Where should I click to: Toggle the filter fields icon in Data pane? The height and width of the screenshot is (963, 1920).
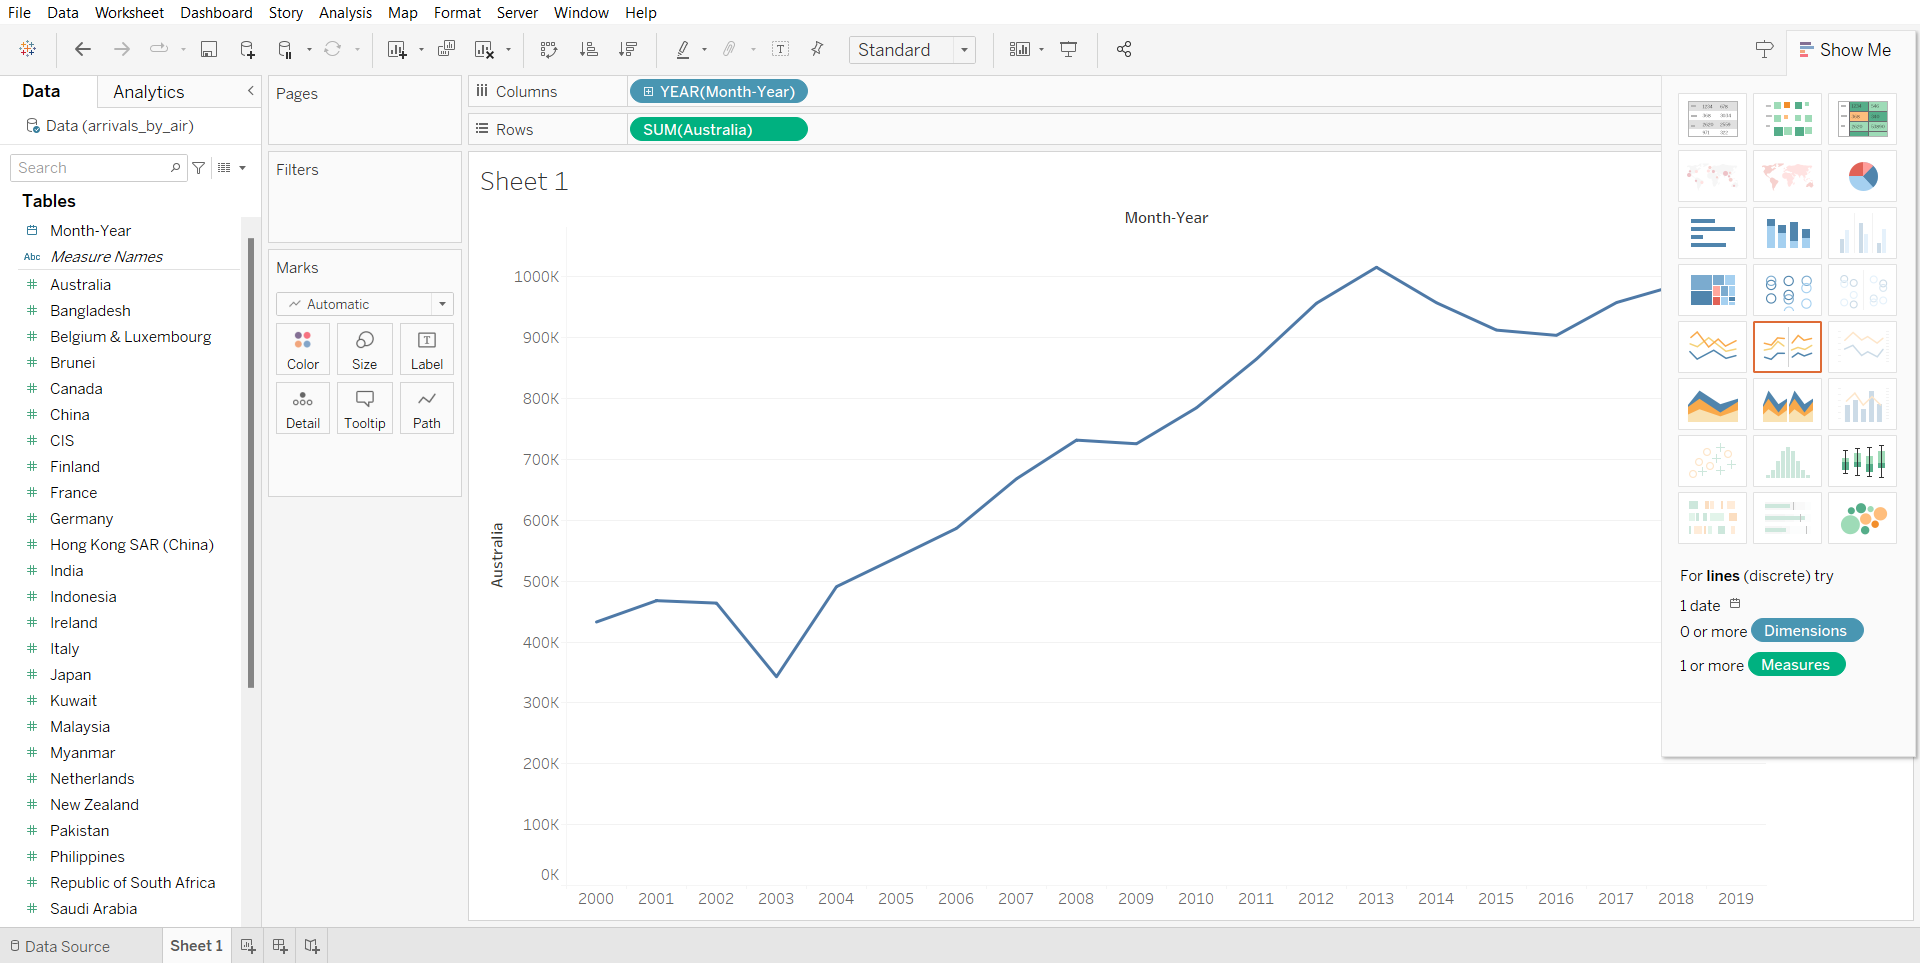[199, 168]
